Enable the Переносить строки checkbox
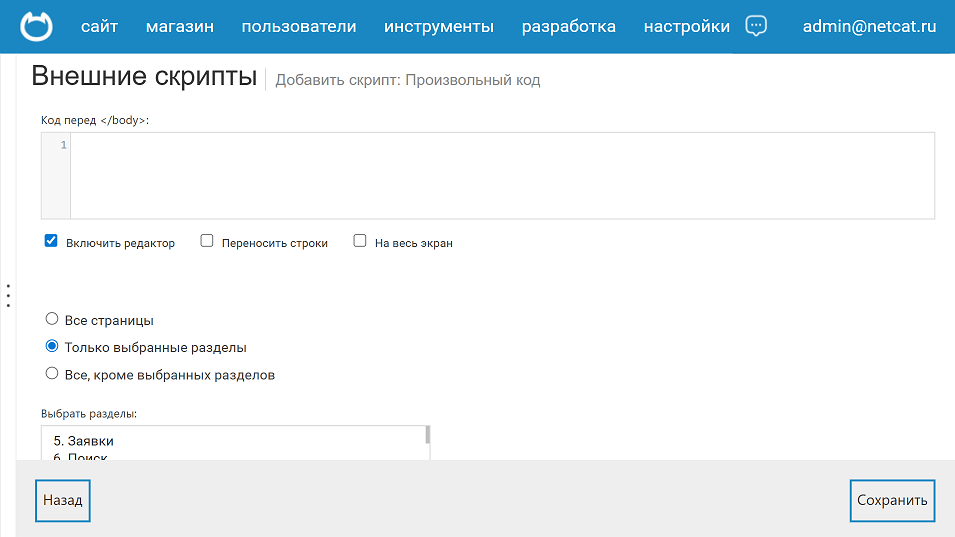The width and height of the screenshot is (955, 537). [x=207, y=241]
